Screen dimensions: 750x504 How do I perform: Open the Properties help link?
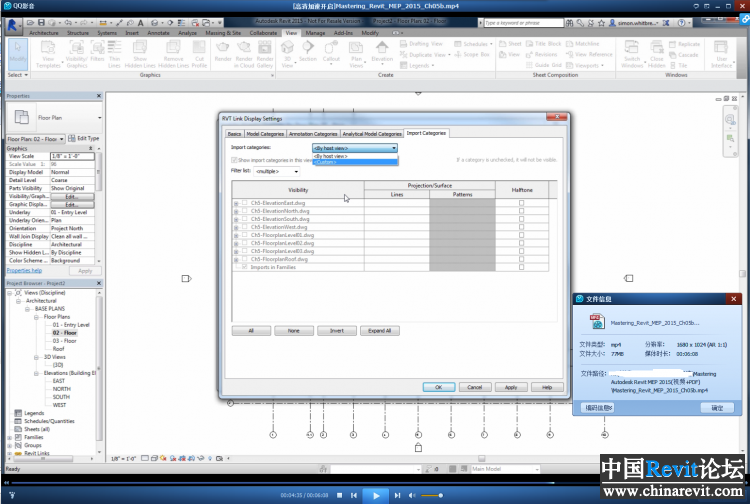point(24,271)
